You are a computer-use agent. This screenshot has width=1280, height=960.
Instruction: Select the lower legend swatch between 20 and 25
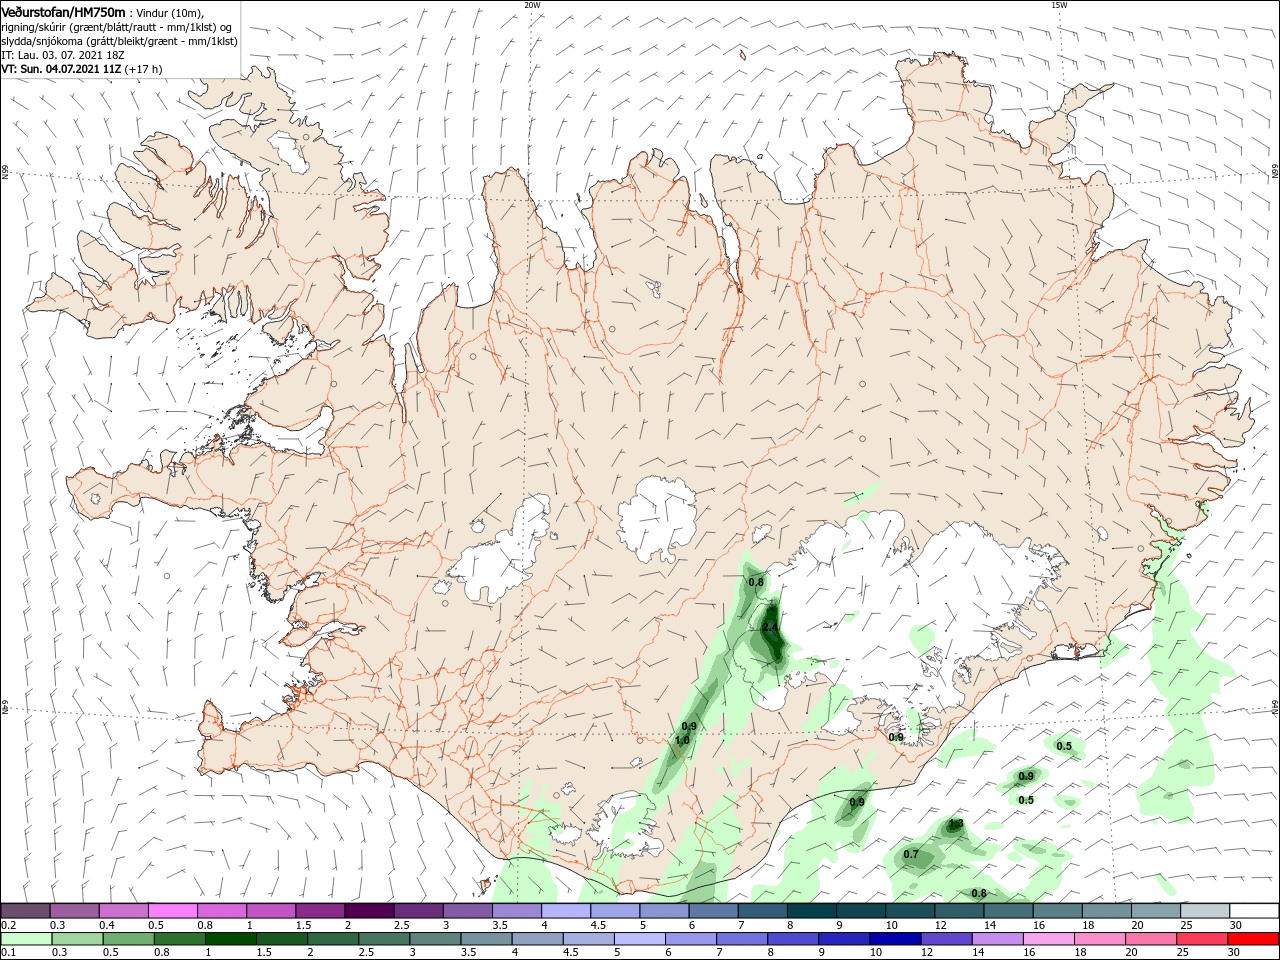(1151, 940)
